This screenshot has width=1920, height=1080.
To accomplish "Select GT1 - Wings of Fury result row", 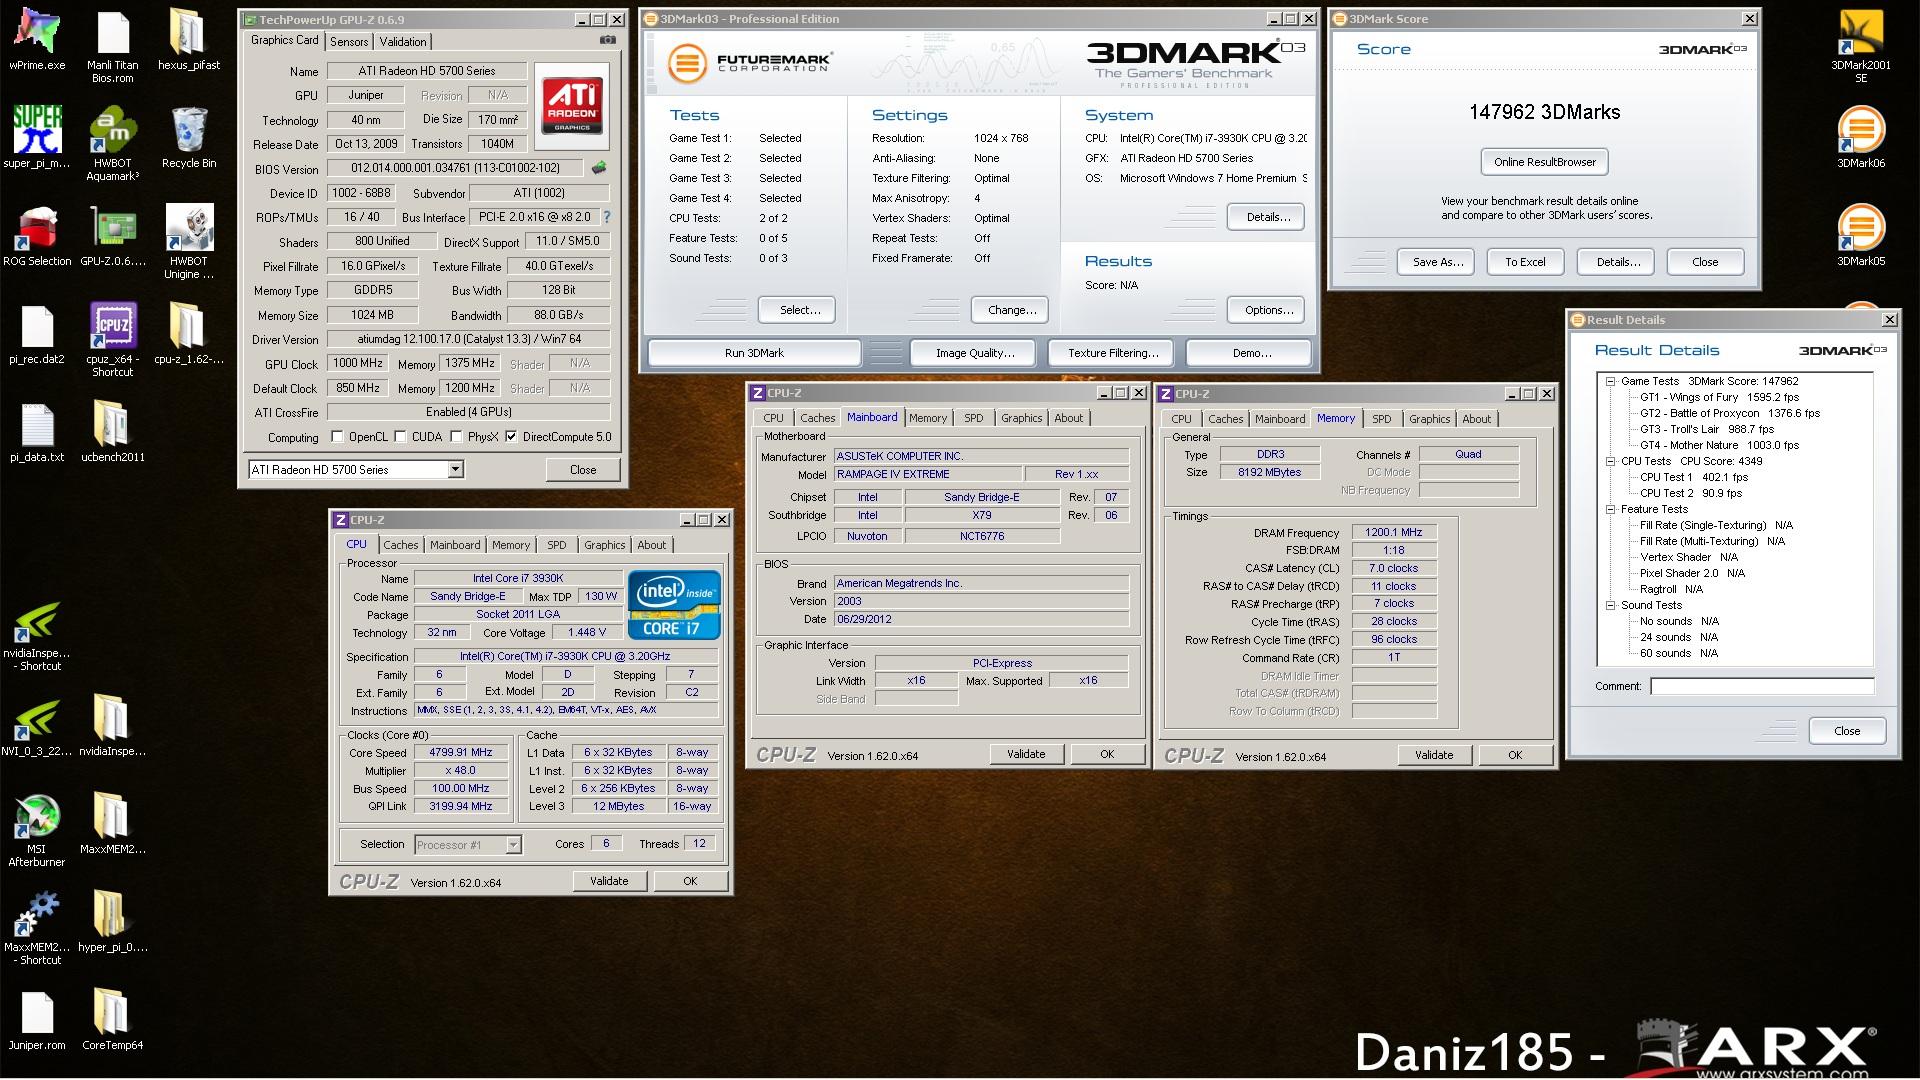I will 1719,397.
